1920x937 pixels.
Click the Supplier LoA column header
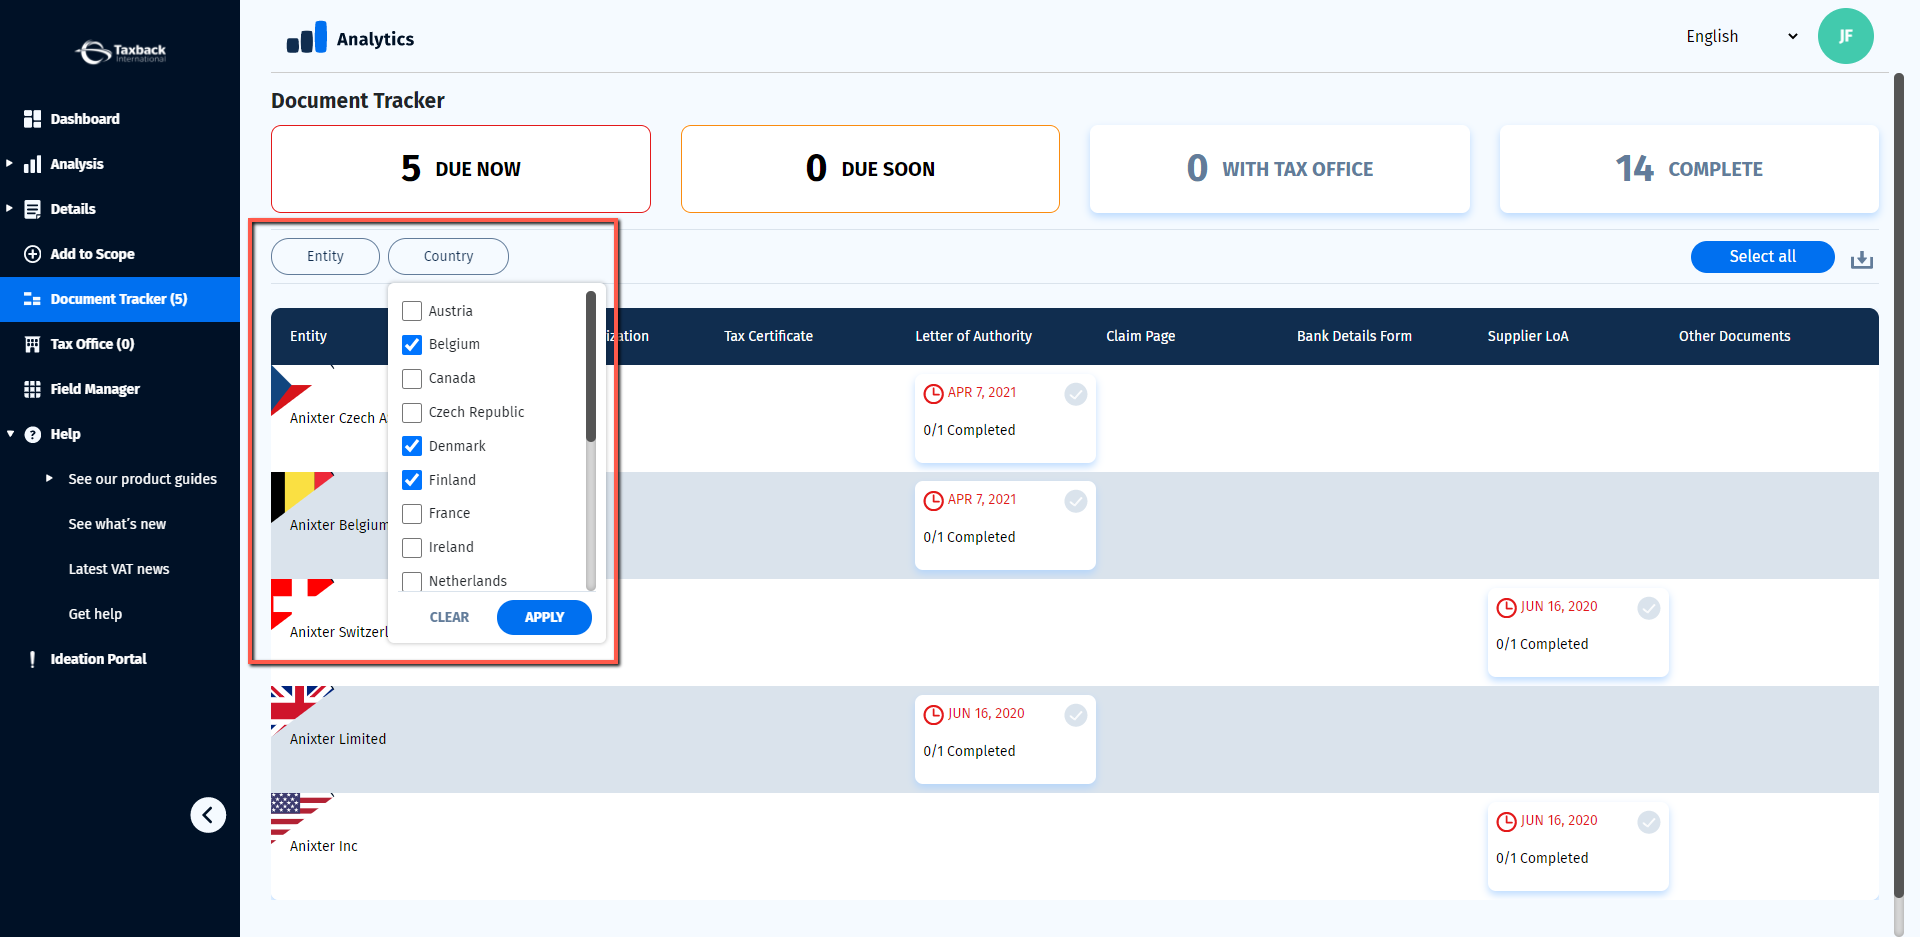(x=1528, y=336)
